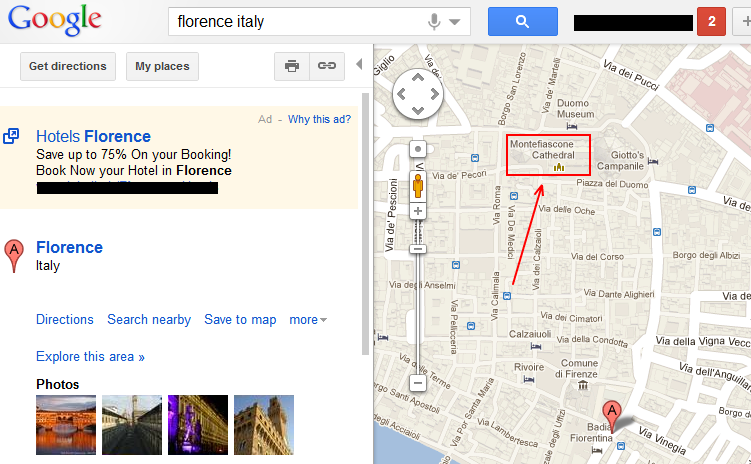Click the link share icon

tap(327, 66)
